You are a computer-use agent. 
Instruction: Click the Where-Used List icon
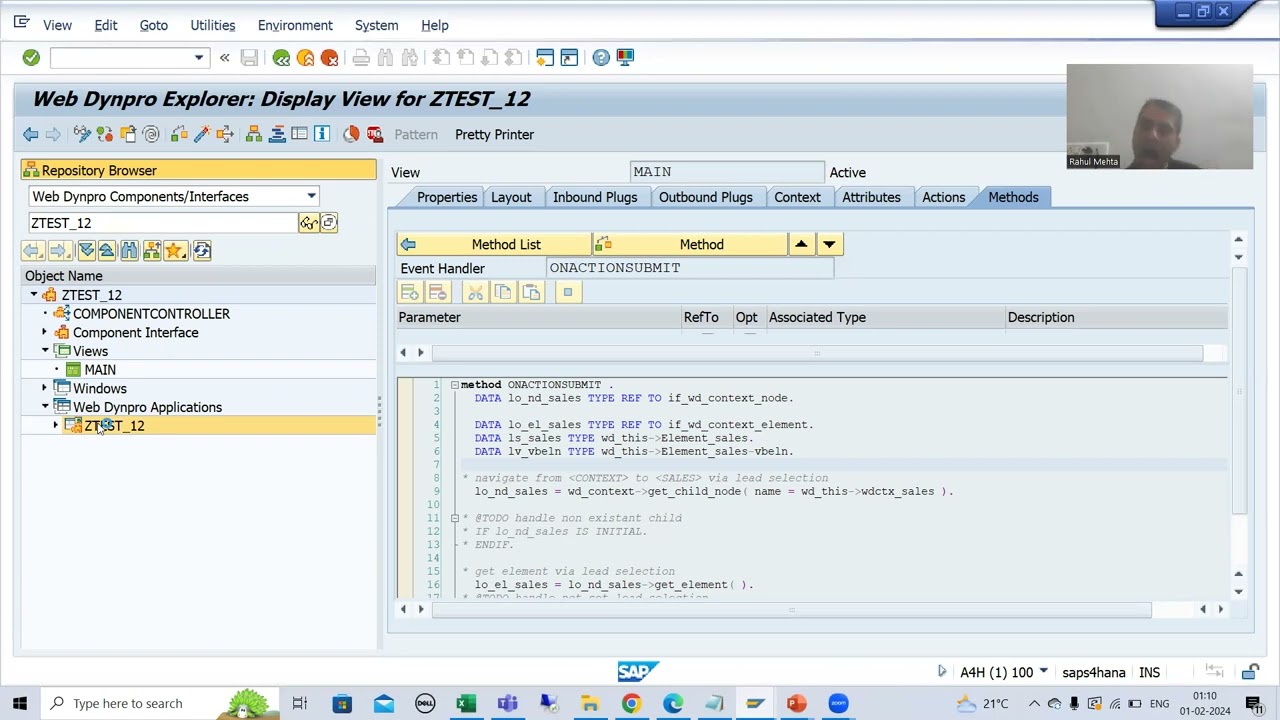click(225, 134)
